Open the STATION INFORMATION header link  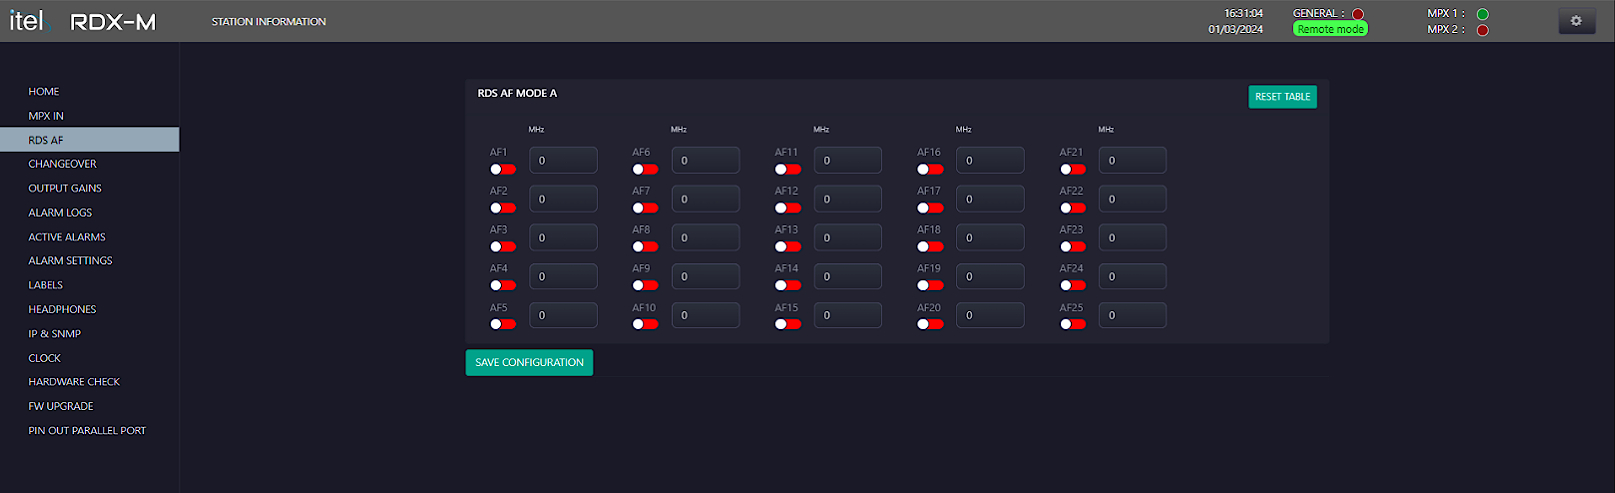pyautogui.click(x=269, y=21)
